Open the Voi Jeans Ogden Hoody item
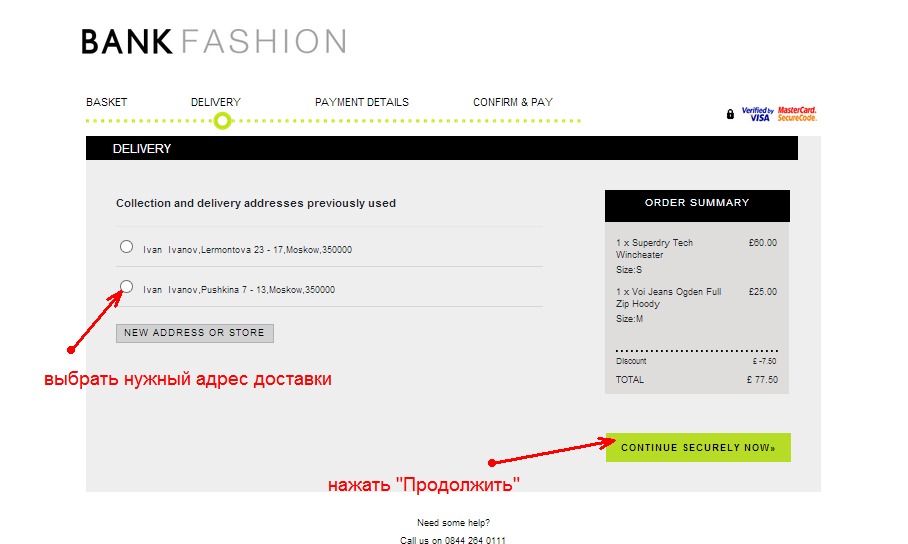The image size is (908, 544). tap(667, 298)
